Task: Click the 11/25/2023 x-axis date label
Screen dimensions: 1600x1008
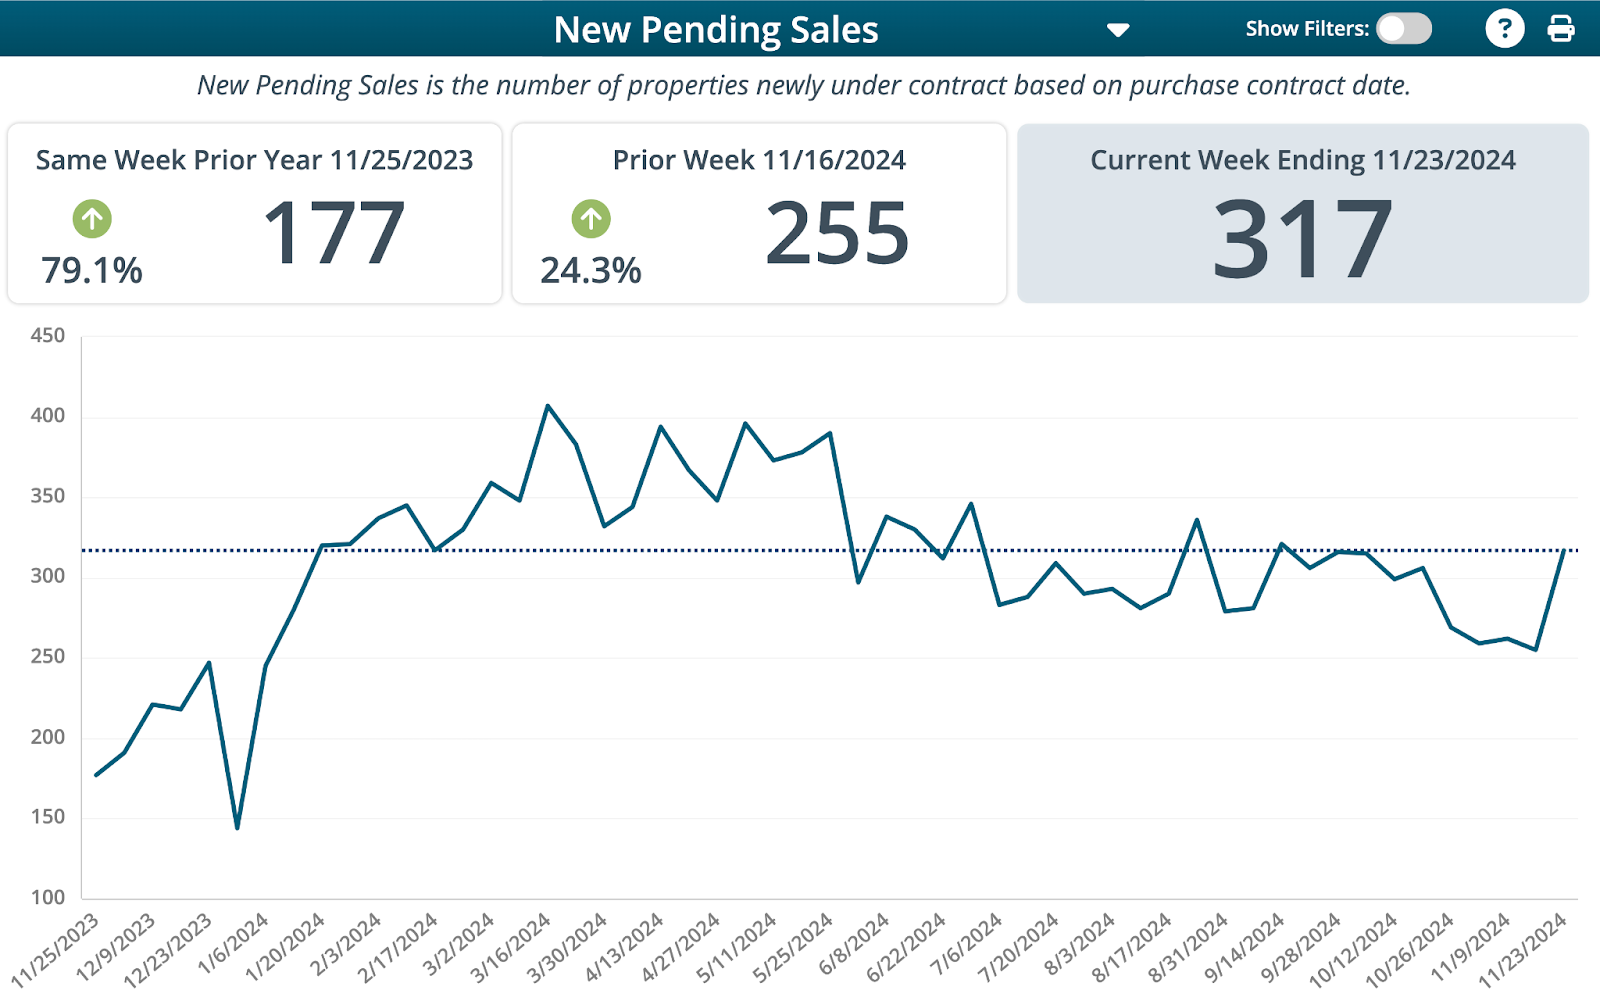Action: coord(56,951)
